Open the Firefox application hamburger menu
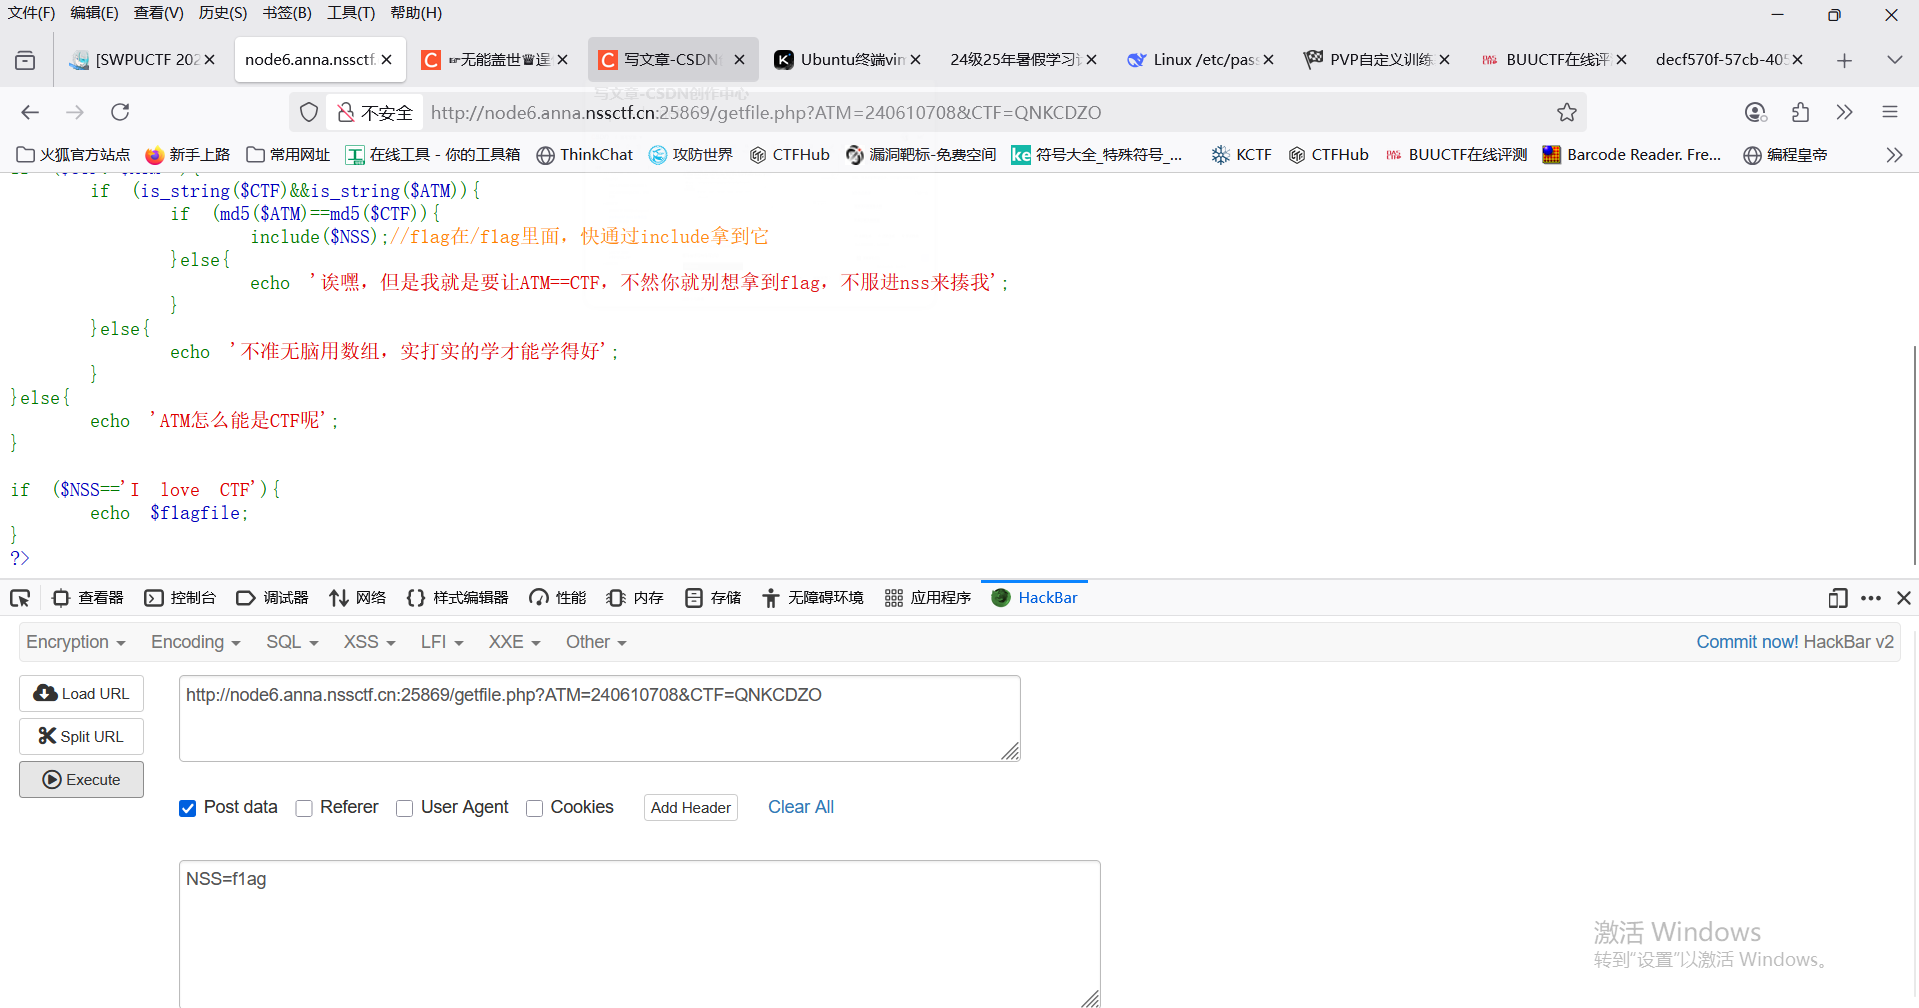The width and height of the screenshot is (1919, 1008). pos(1890,112)
